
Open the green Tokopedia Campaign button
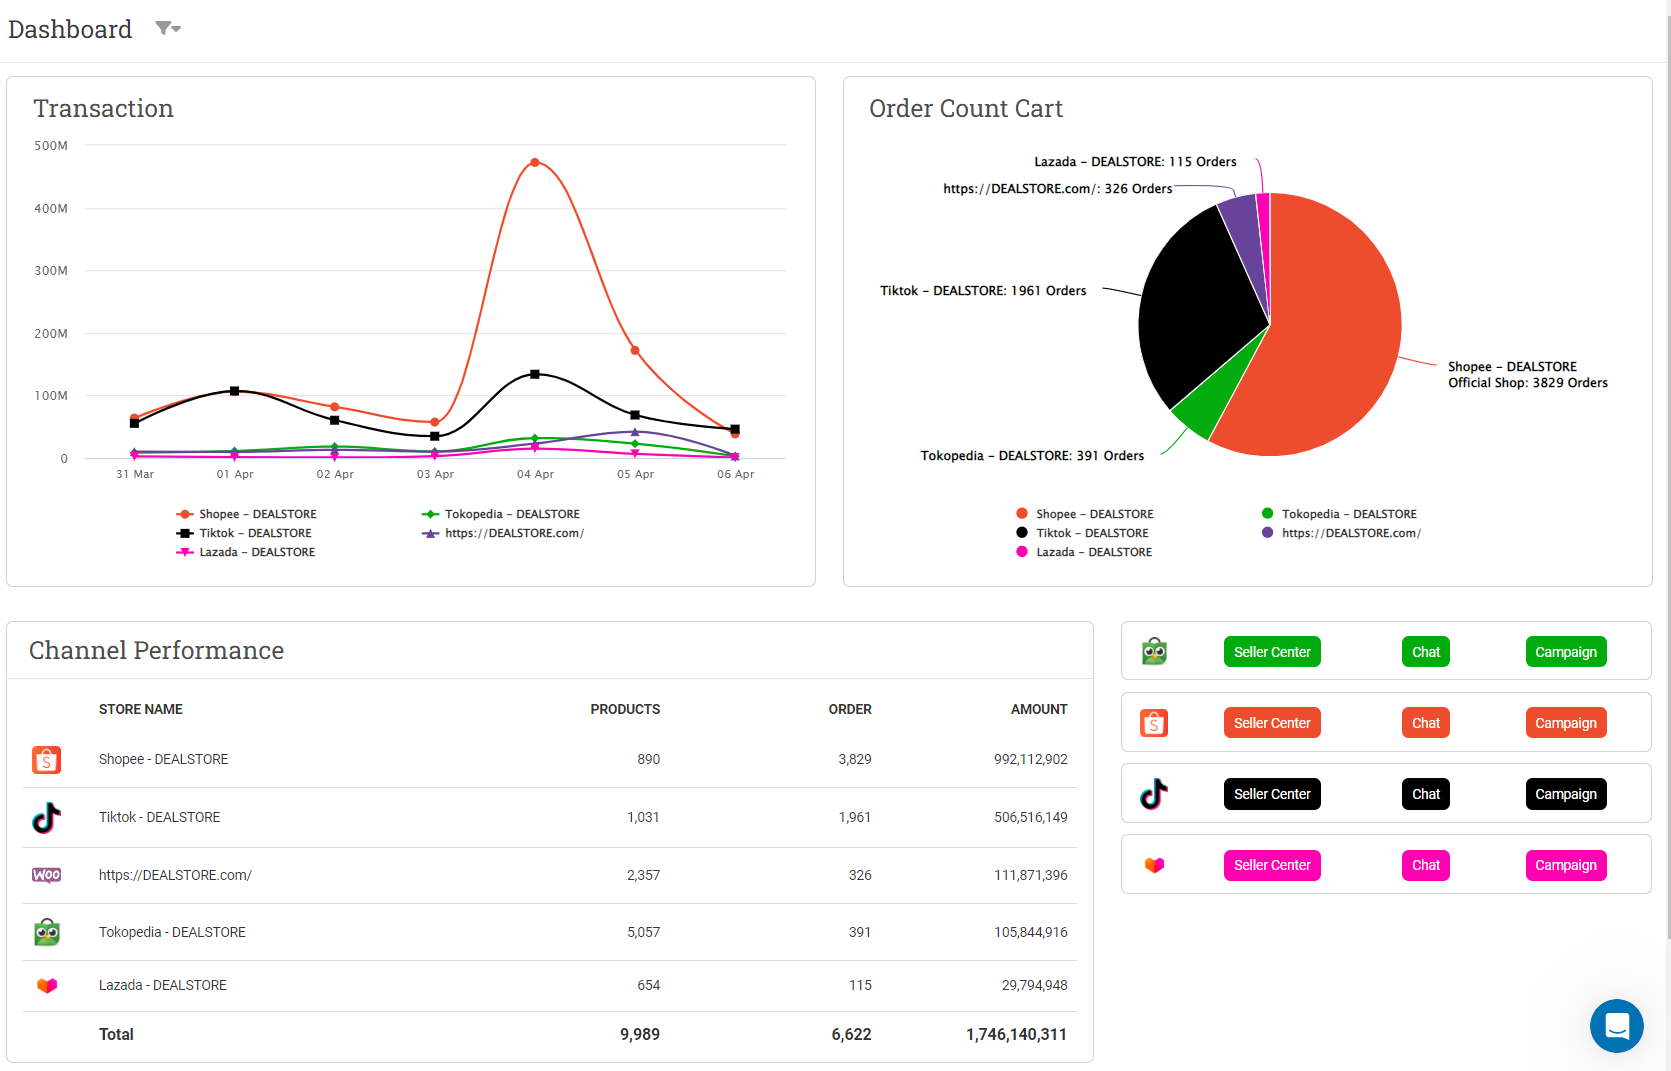coord(1566,652)
